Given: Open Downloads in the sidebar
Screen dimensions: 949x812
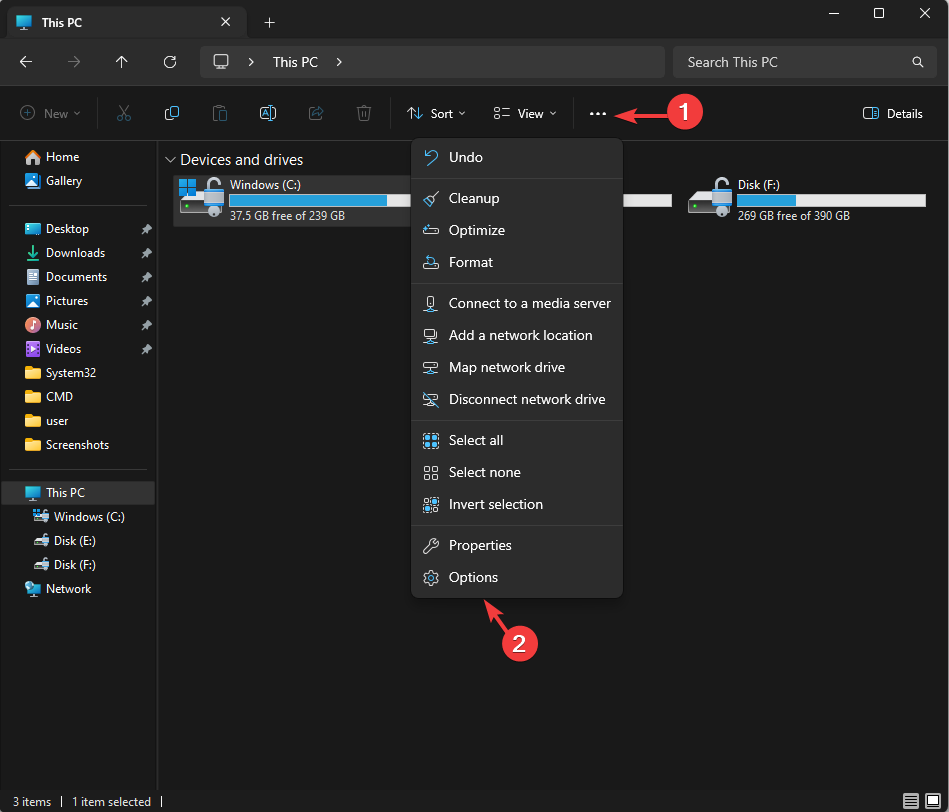Looking at the screenshot, I should 75,253.
